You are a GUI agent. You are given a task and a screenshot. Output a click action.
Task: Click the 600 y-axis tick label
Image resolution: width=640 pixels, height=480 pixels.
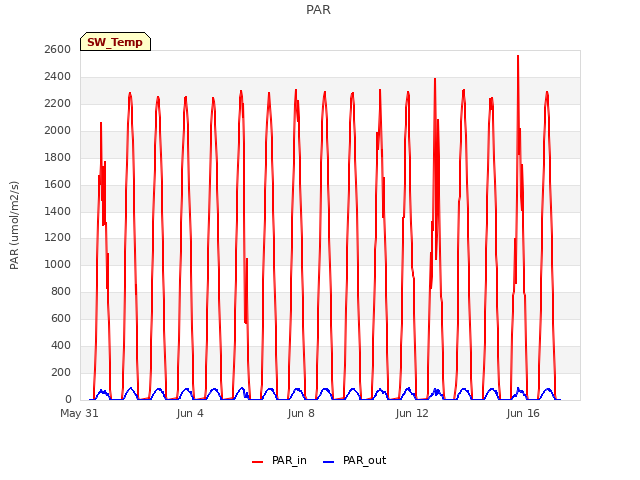[x=61, y=318]
